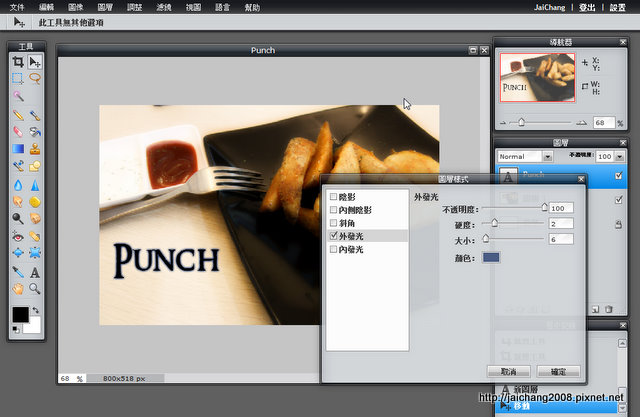Select the Burn tool

(35, 219)
